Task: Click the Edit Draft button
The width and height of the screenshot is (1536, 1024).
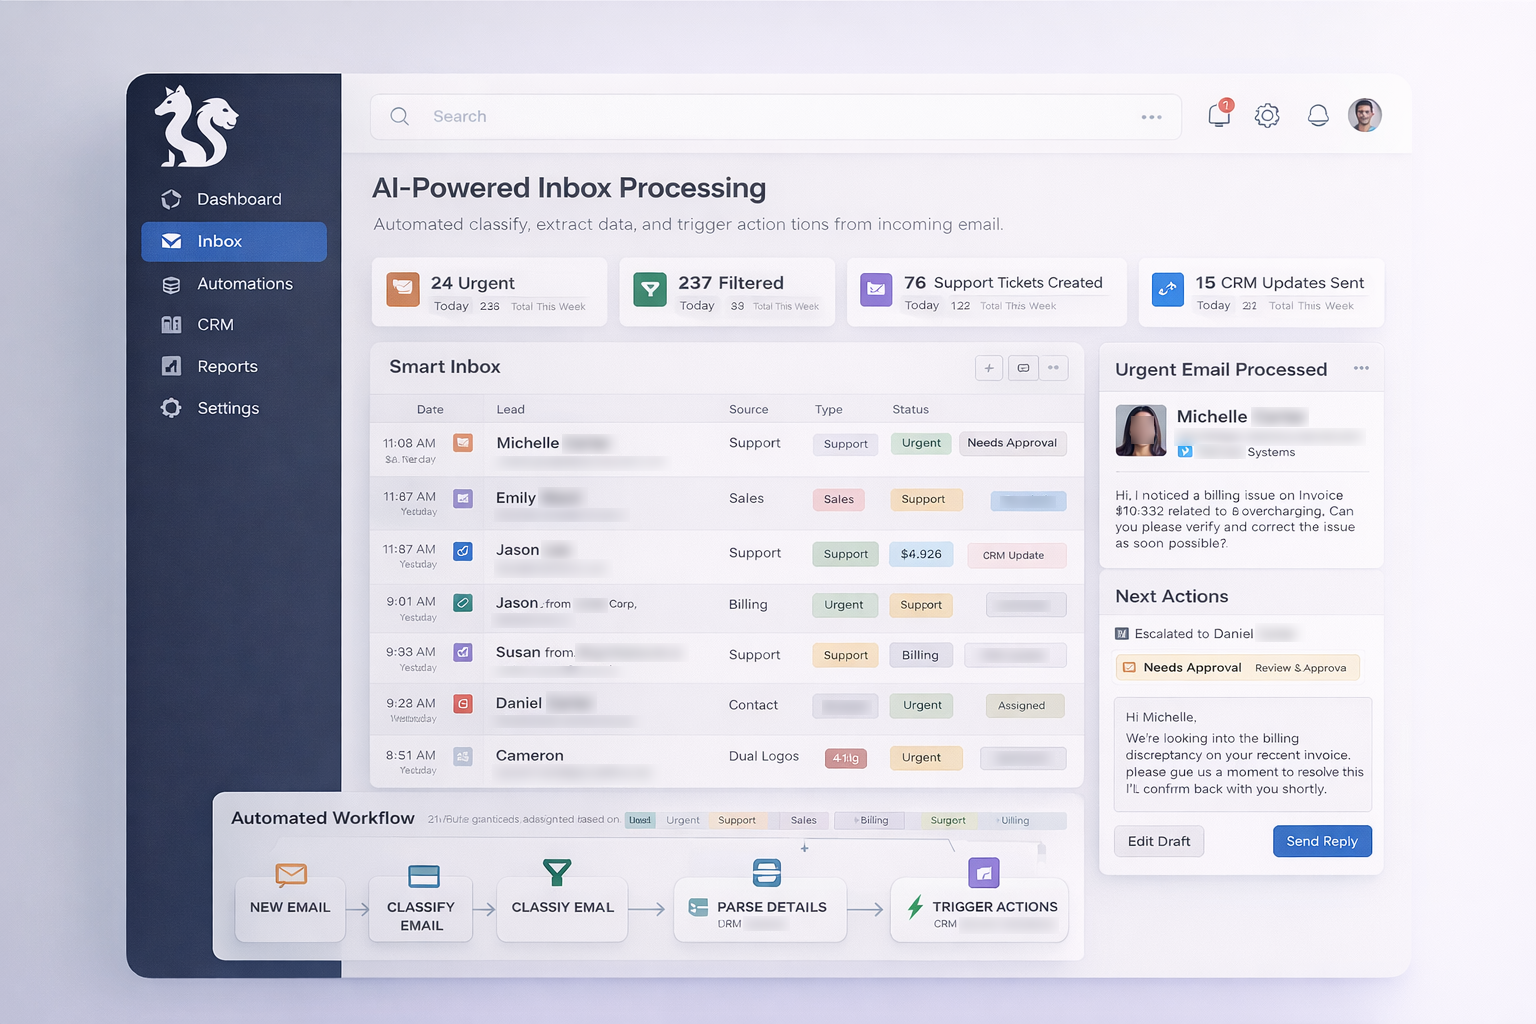Action: [x=1159, y=841]
